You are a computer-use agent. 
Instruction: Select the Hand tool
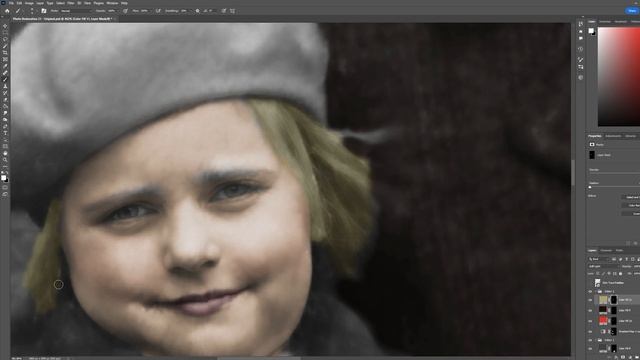click(x=5, y=153)
